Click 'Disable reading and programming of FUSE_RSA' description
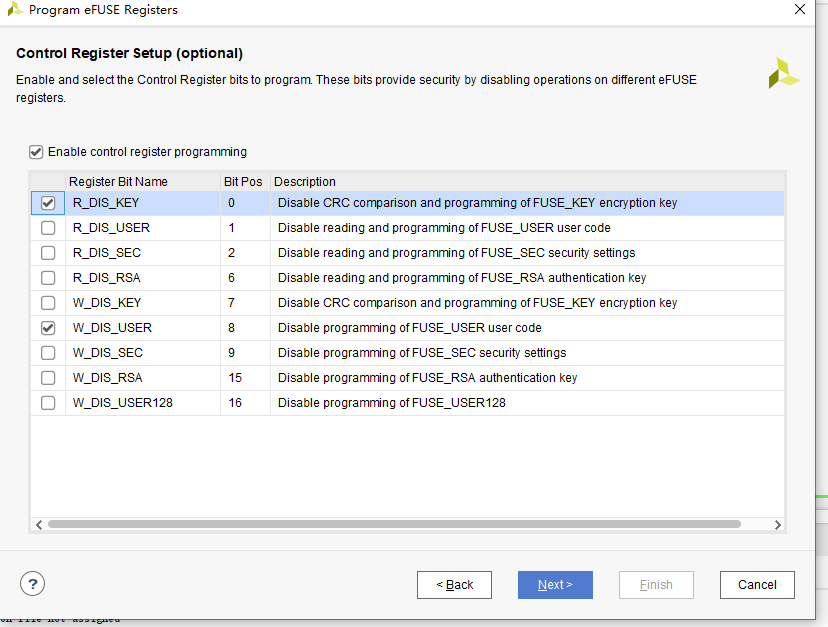The width and height of the screenshot is (828, 627). pyautogui.click(x=462, y=278)
